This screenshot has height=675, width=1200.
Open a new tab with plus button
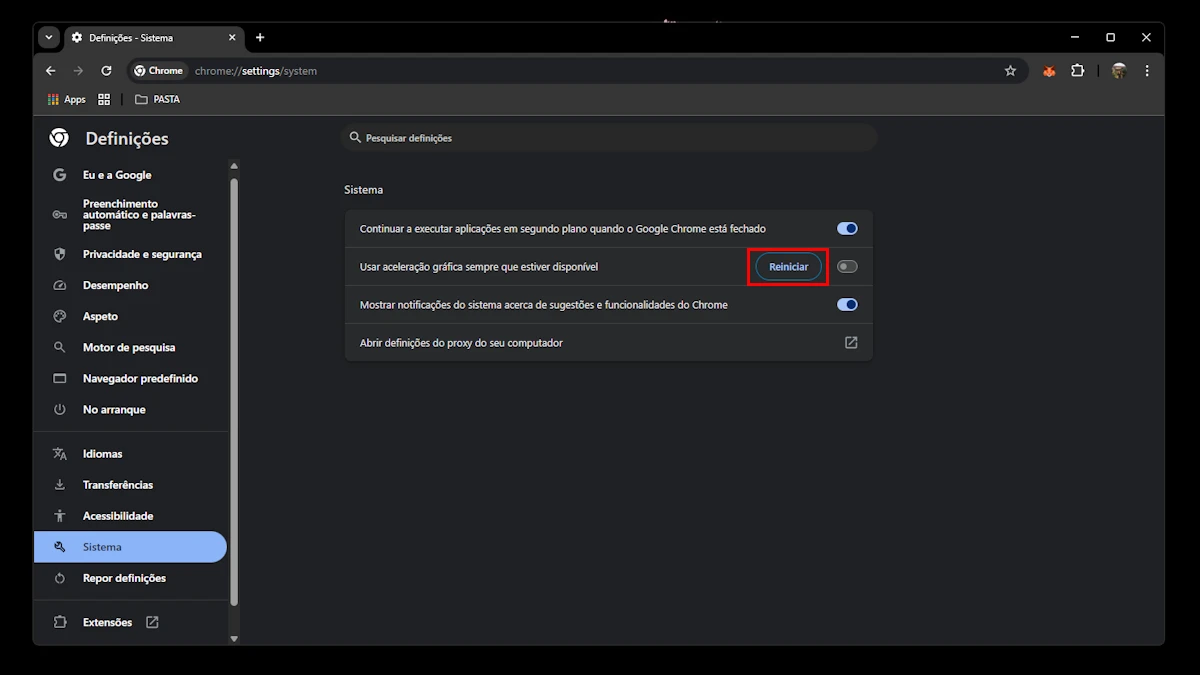[x=260, y=37]
